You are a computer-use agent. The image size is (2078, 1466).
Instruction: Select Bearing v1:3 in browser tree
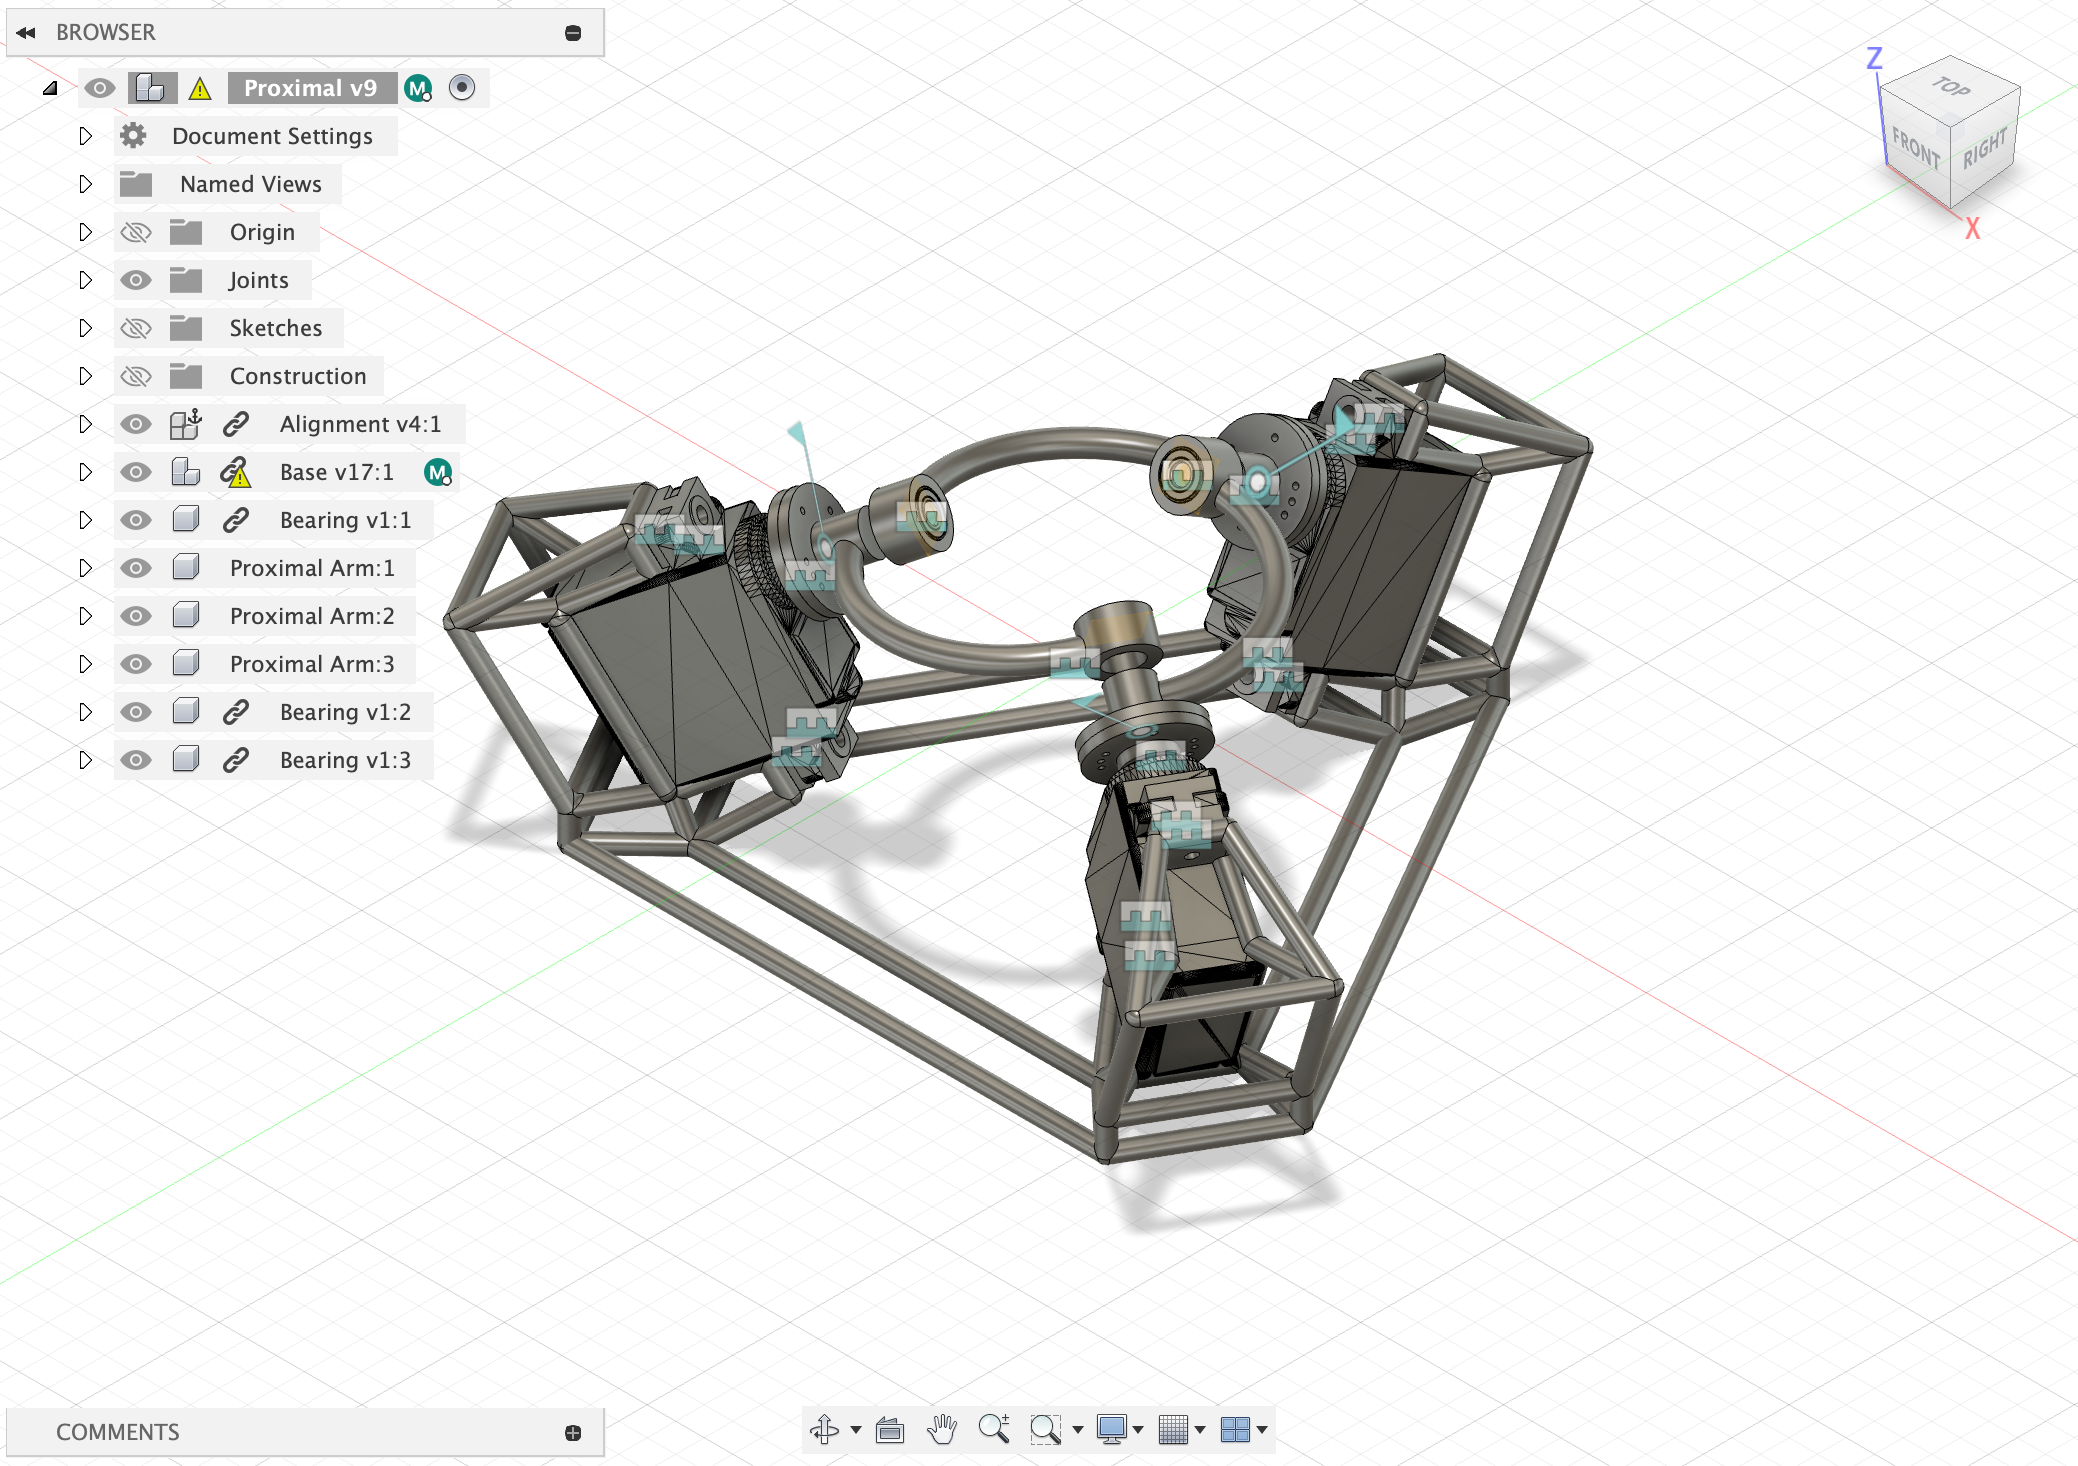tap(344, 760)
